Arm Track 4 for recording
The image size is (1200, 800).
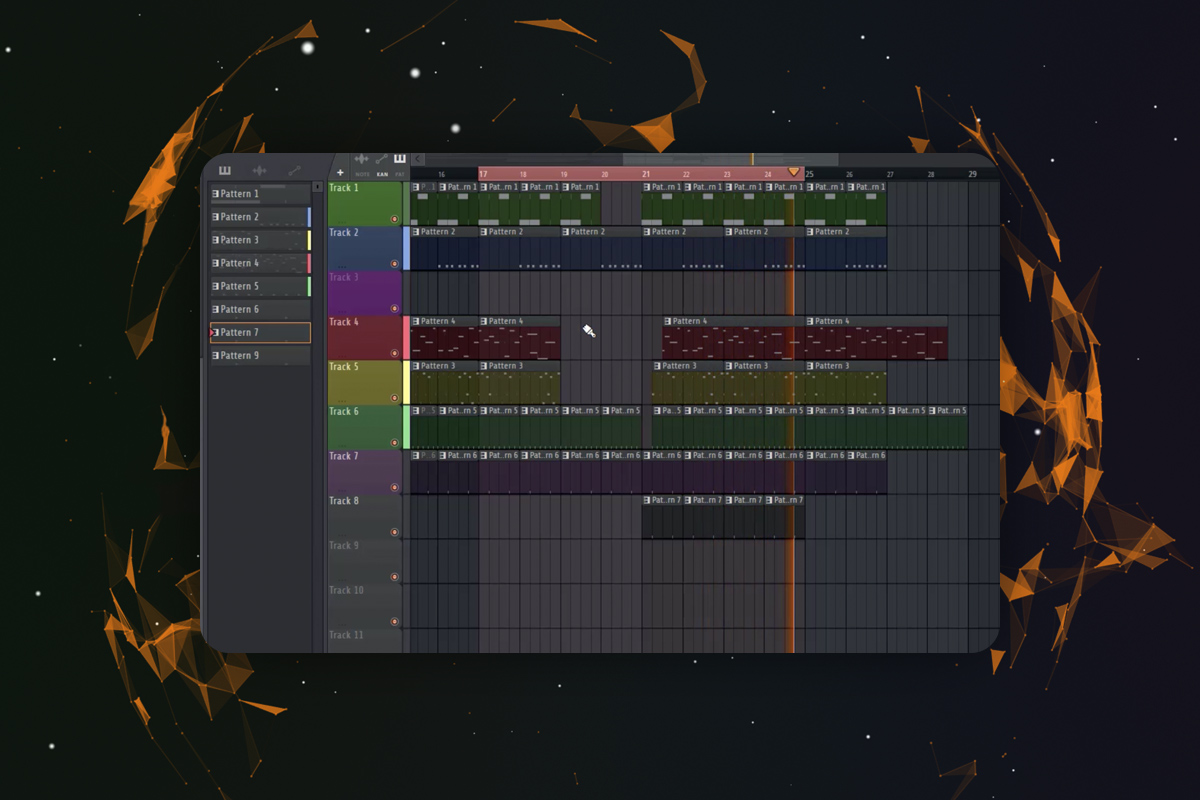tap(396, 352)
